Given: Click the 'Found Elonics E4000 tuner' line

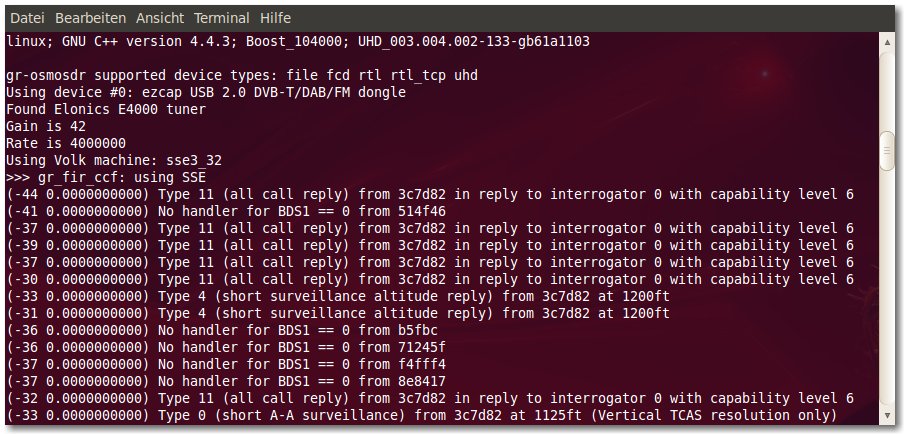Looking at the screenshot, I should coord(106,110).
